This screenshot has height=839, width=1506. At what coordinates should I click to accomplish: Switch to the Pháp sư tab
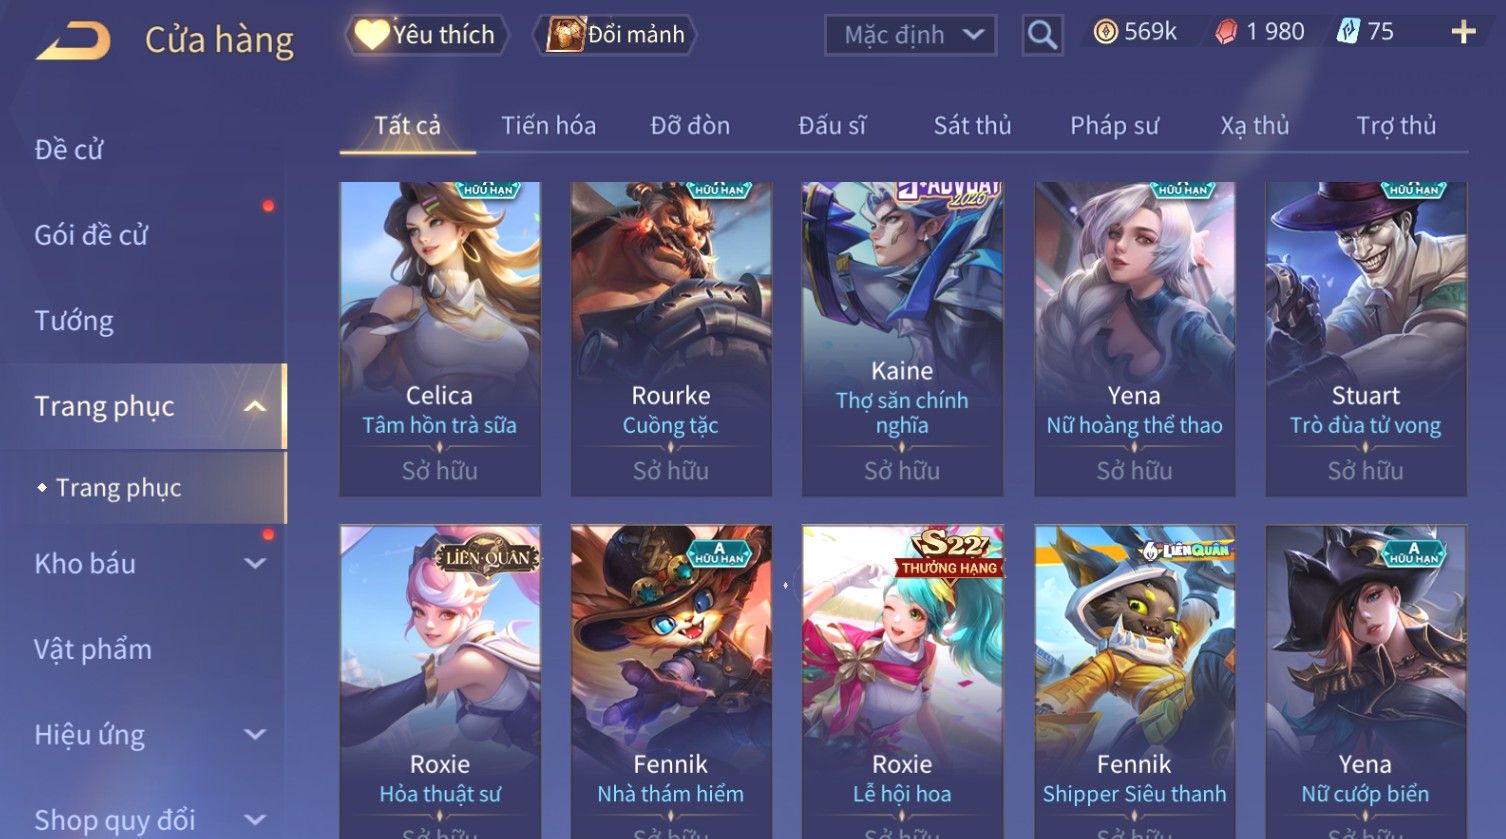pos(1114,126)
